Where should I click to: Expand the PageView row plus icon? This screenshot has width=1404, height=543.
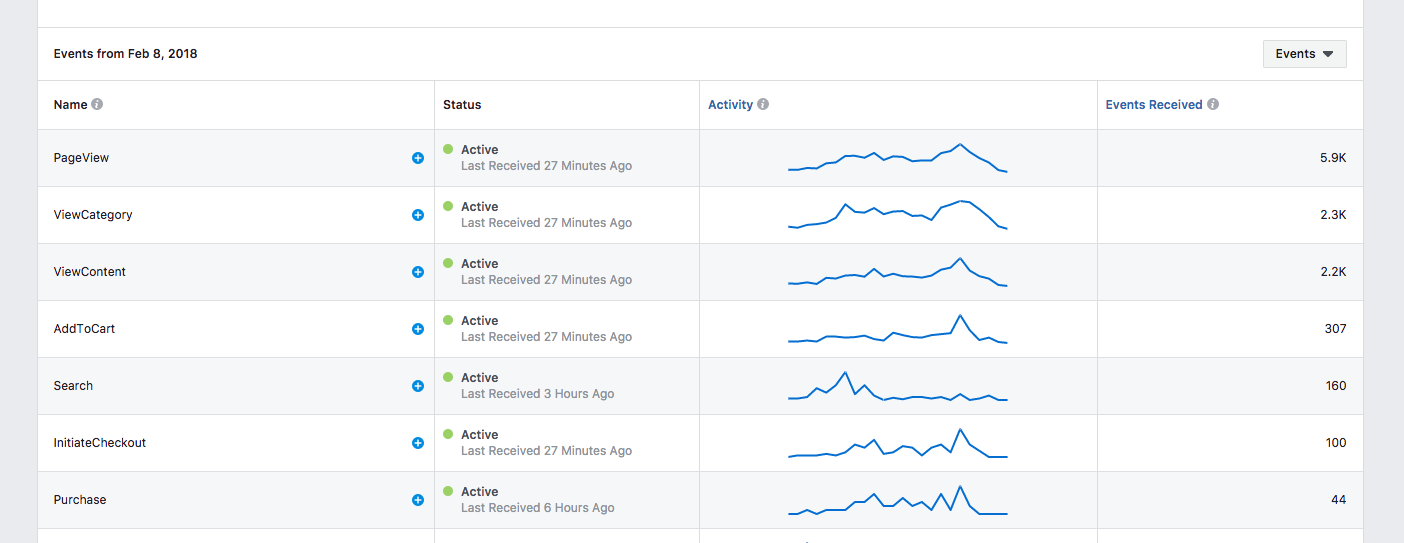point(418,158)
